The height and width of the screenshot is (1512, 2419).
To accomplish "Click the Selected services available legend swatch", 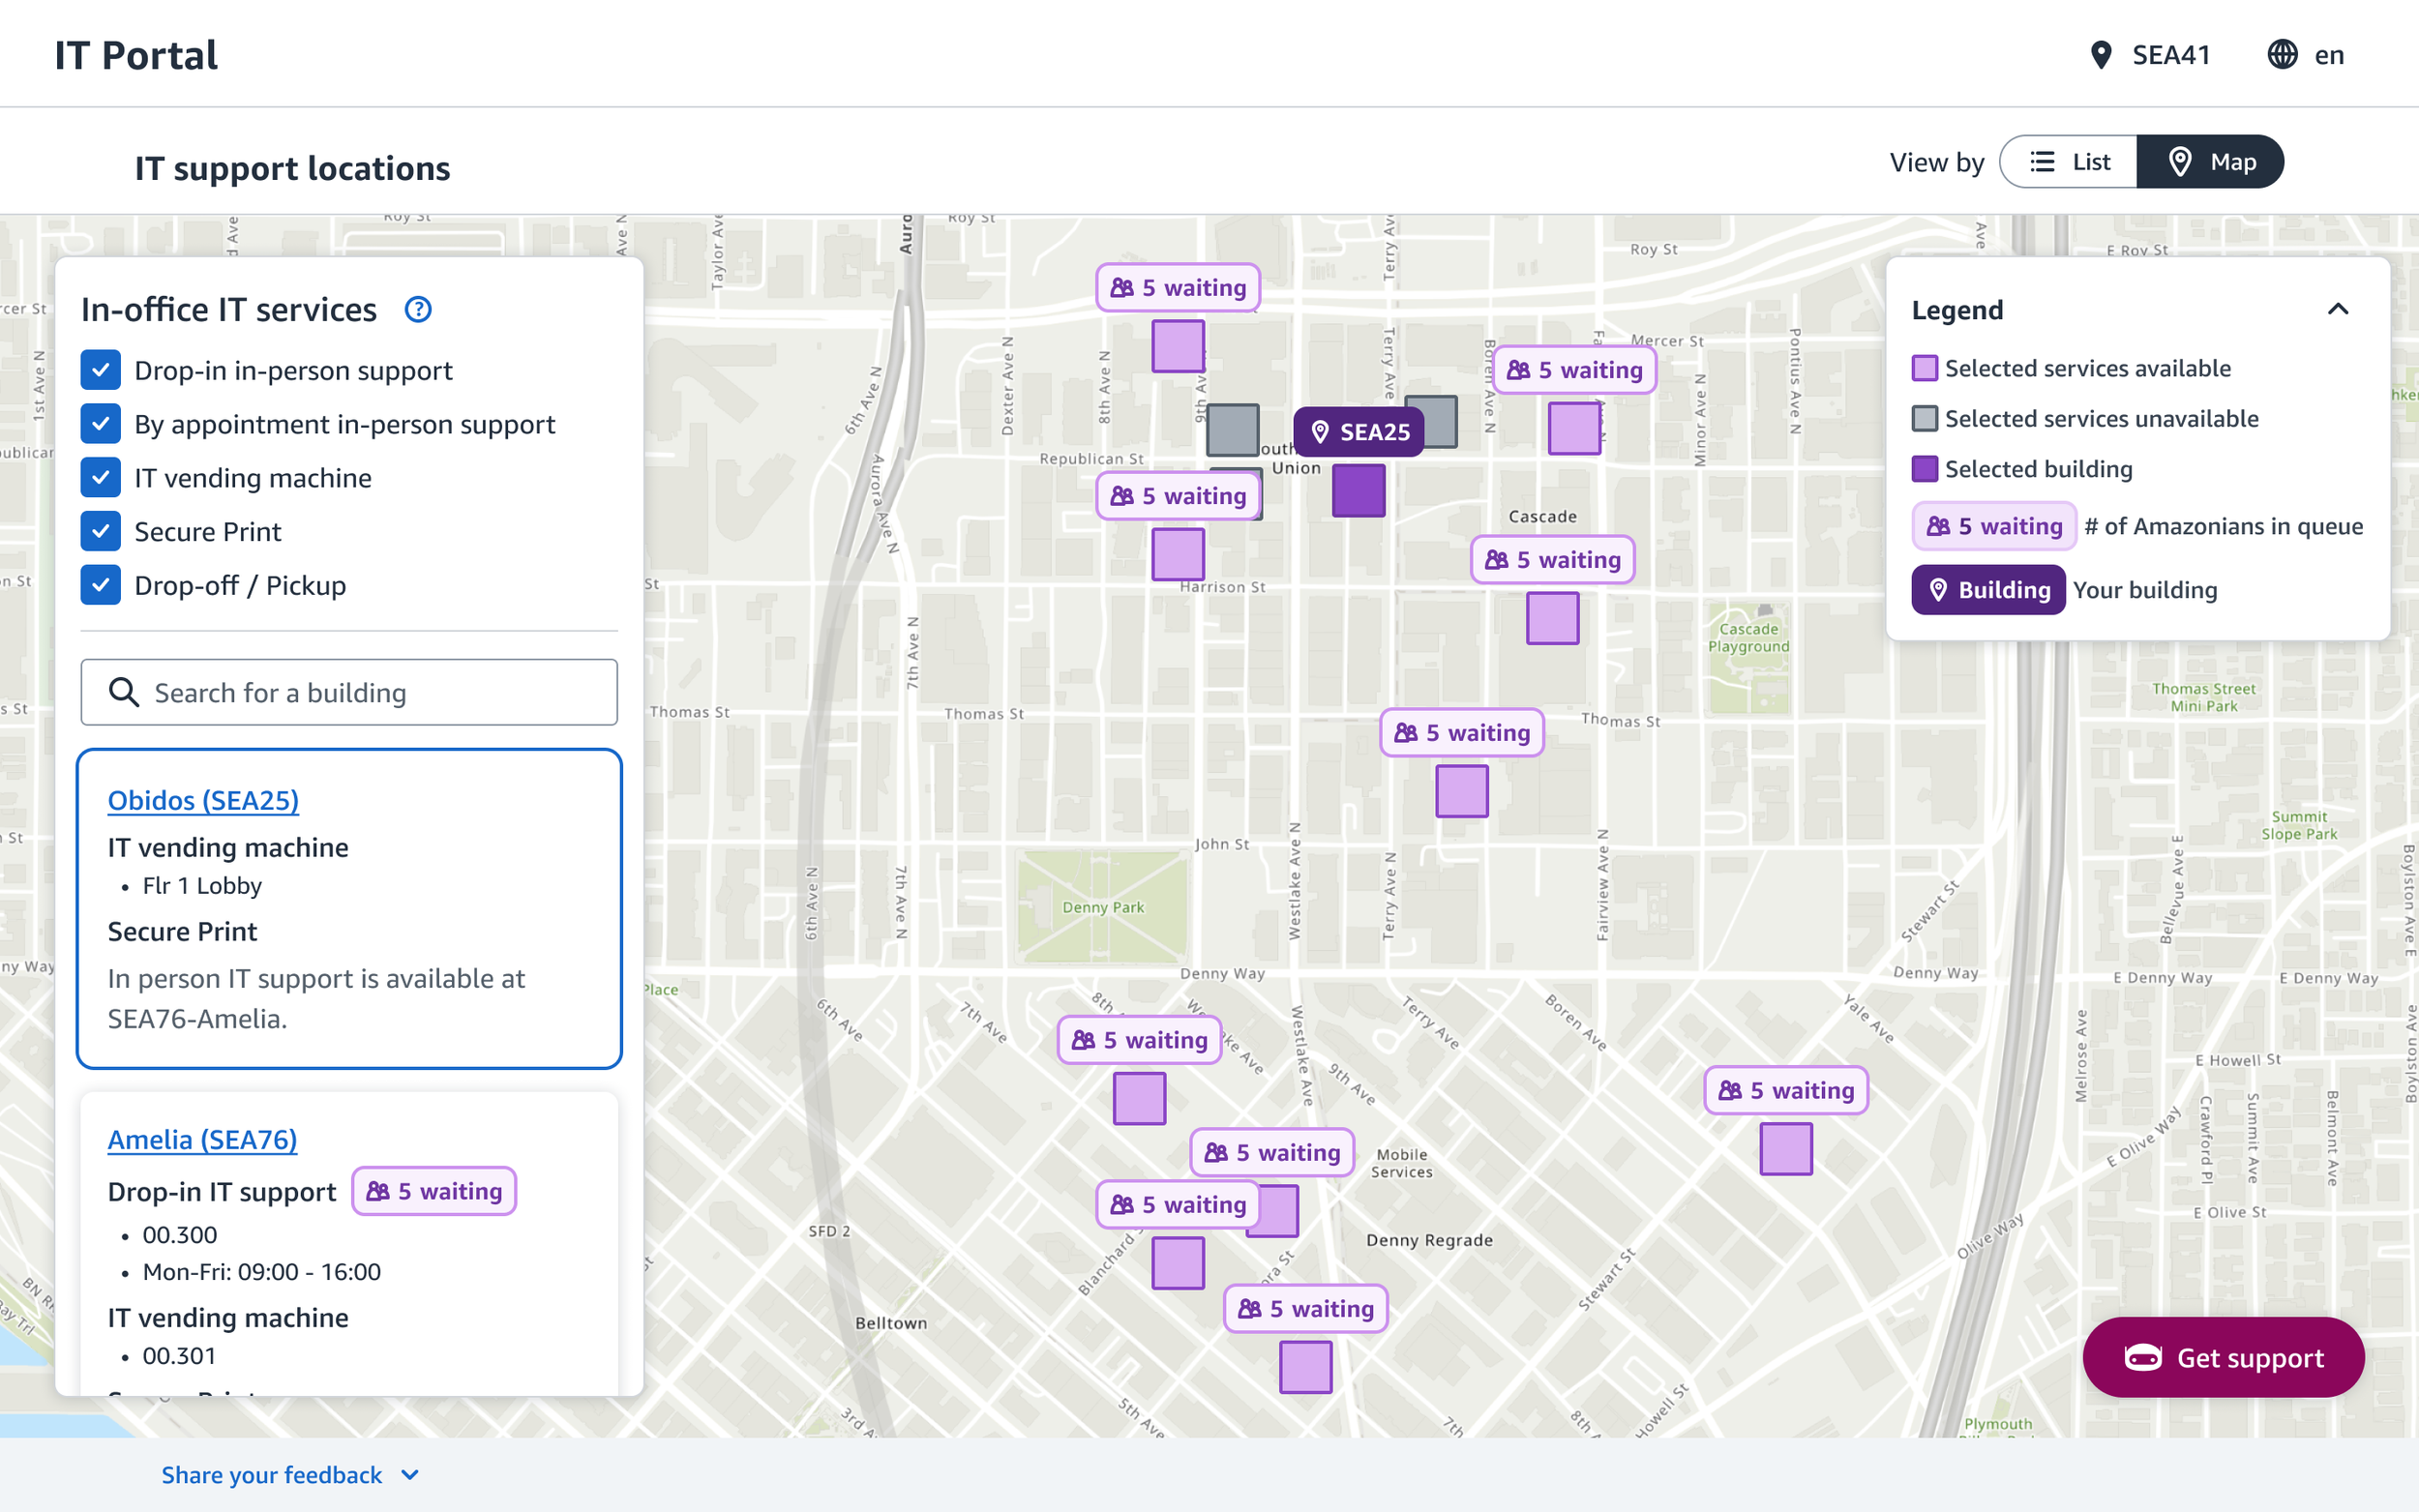I will click(x=1924, y=369).
